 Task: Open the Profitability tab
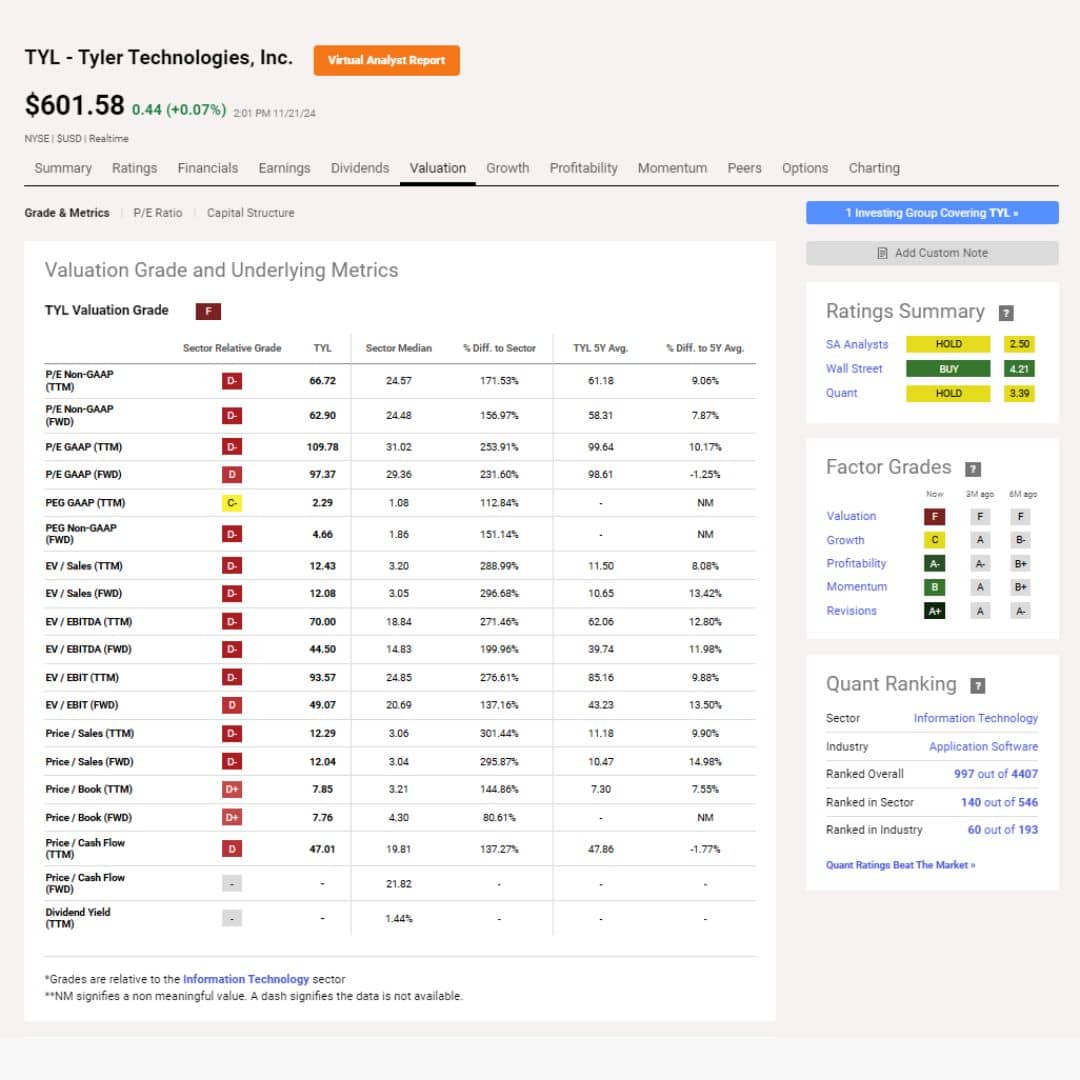[583, 168]
